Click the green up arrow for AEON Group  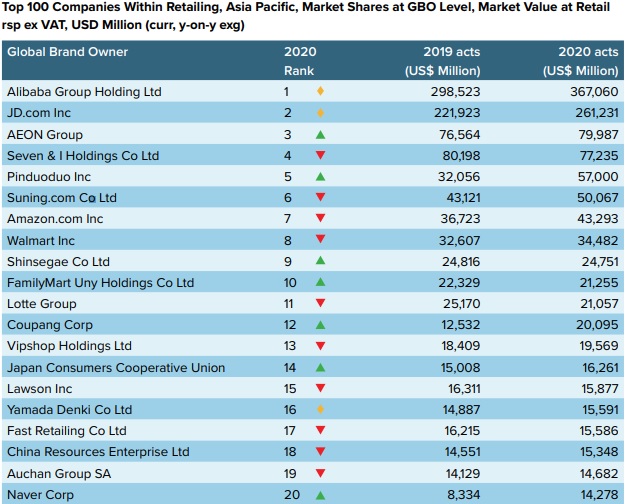point(320,134)
